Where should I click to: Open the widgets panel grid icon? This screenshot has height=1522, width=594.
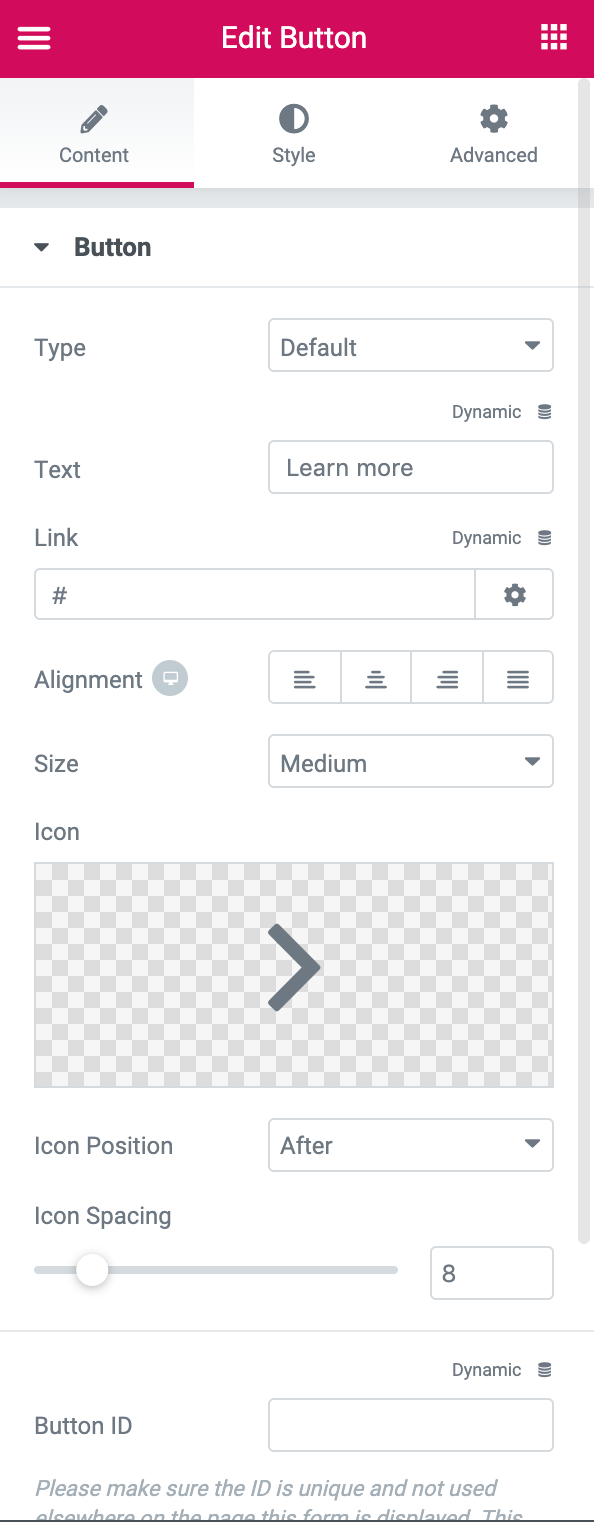[553, 37]
